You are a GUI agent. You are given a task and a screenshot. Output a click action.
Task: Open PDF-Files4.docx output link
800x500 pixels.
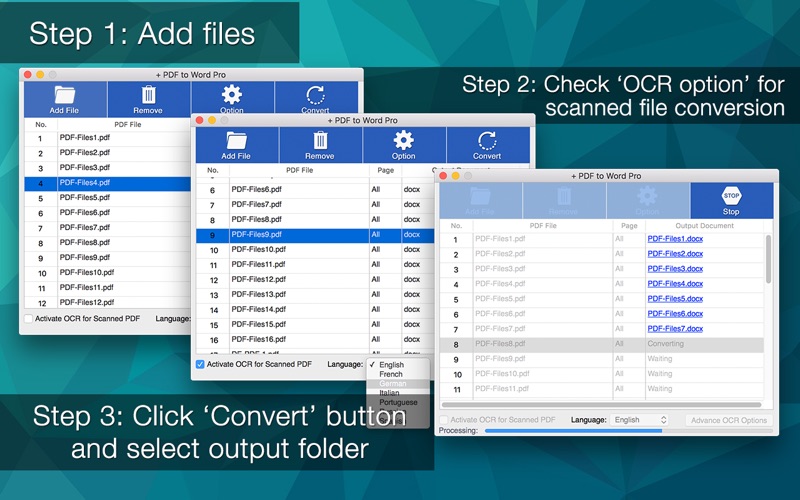tap(675, 284)
